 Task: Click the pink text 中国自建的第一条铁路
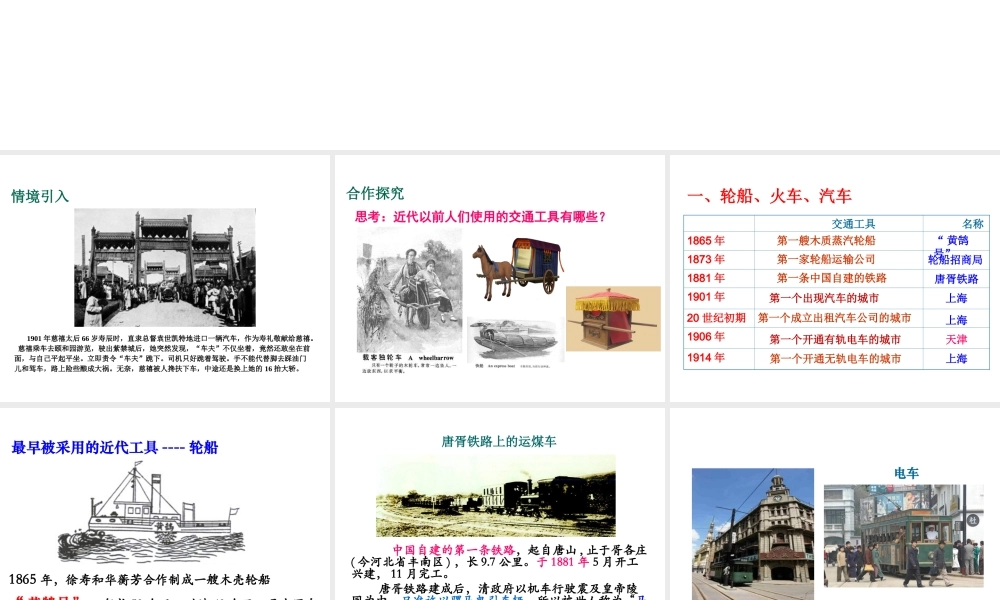453,550
